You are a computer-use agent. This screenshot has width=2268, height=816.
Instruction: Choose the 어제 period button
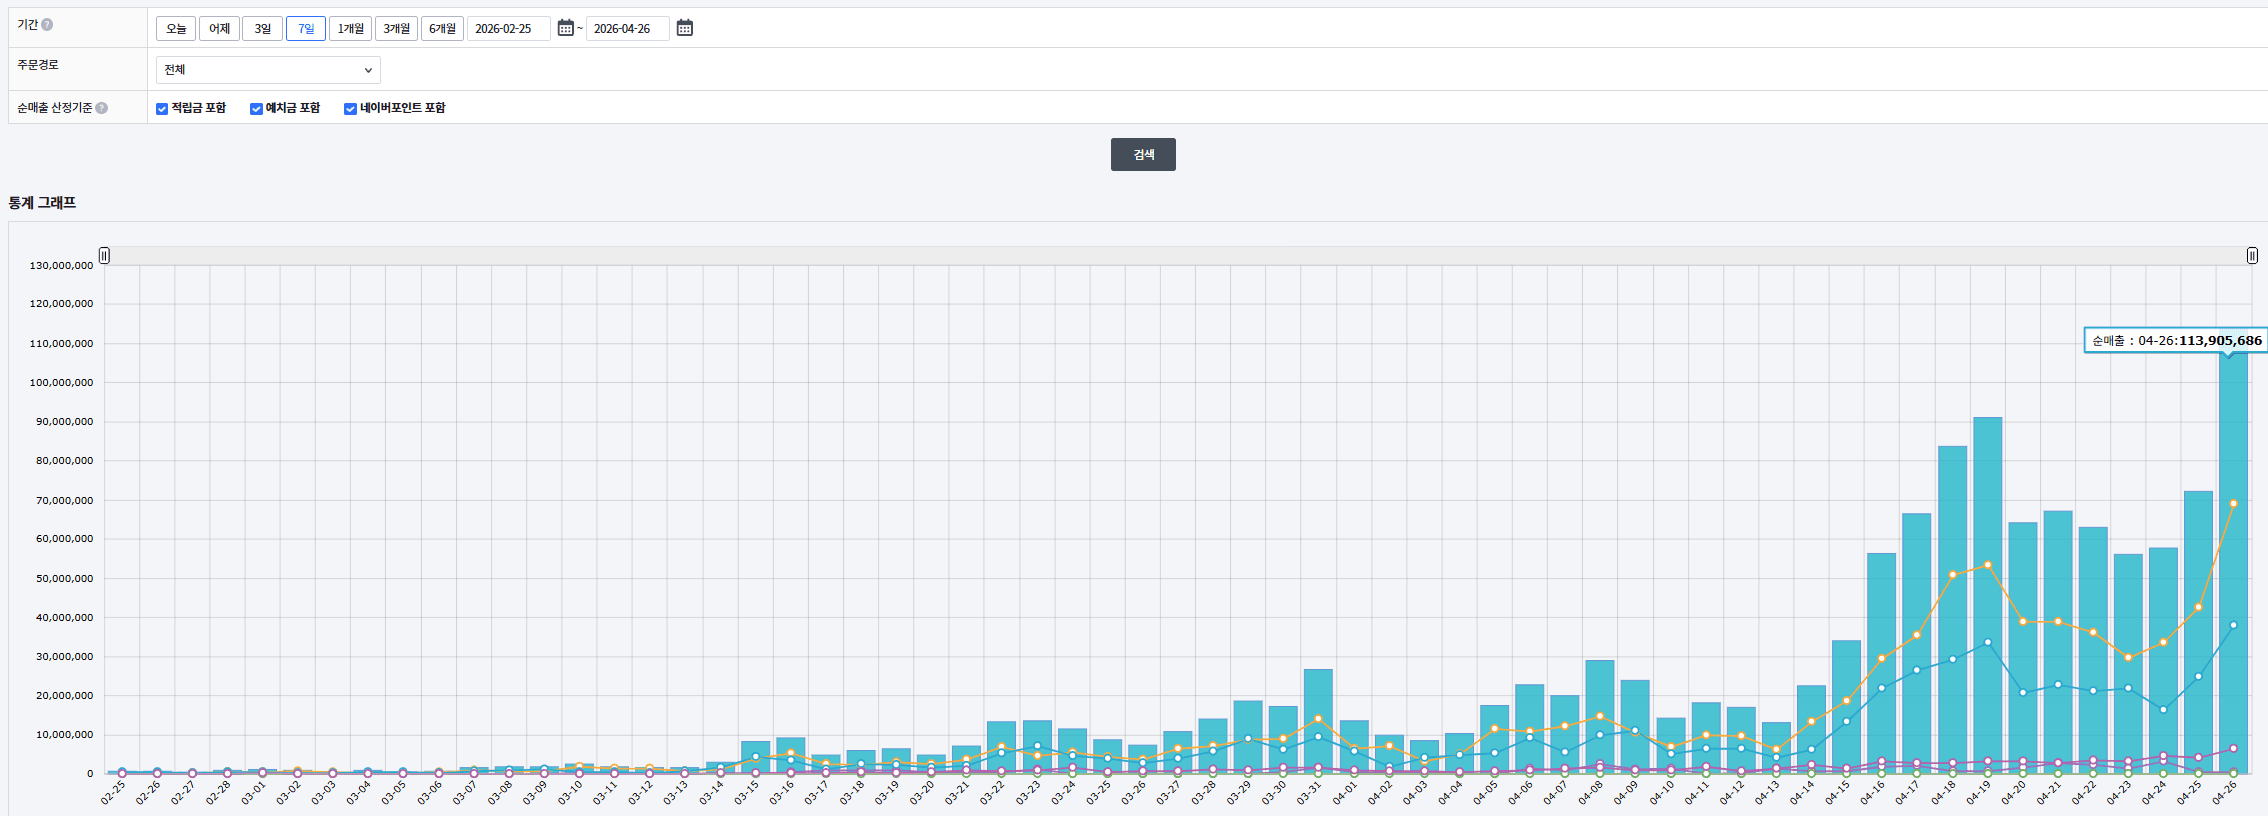click(x=219, y=29)
